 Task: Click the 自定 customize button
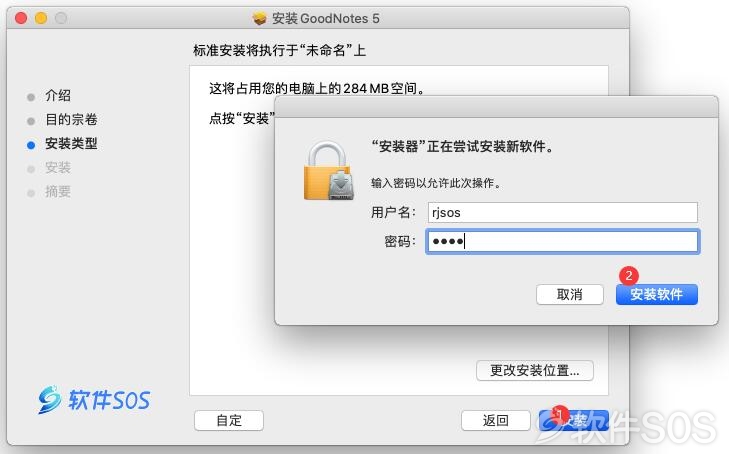point(229,420)
